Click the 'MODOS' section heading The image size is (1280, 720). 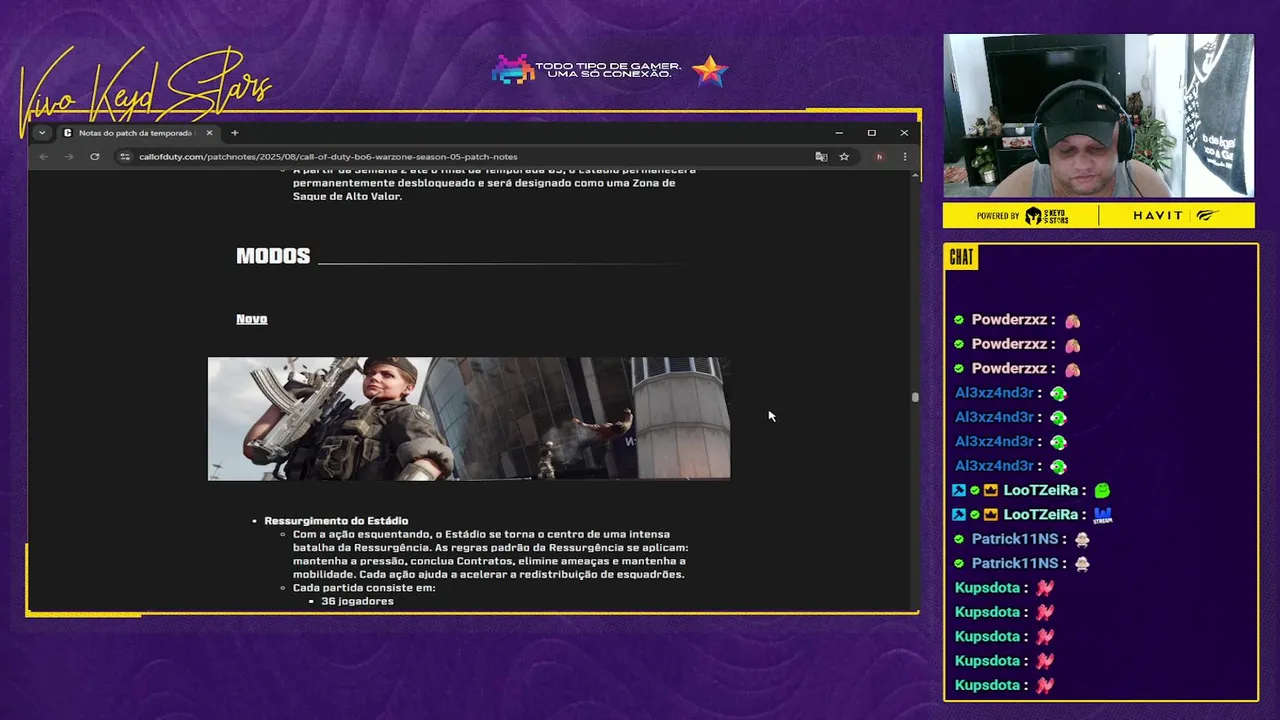point(273,256)
